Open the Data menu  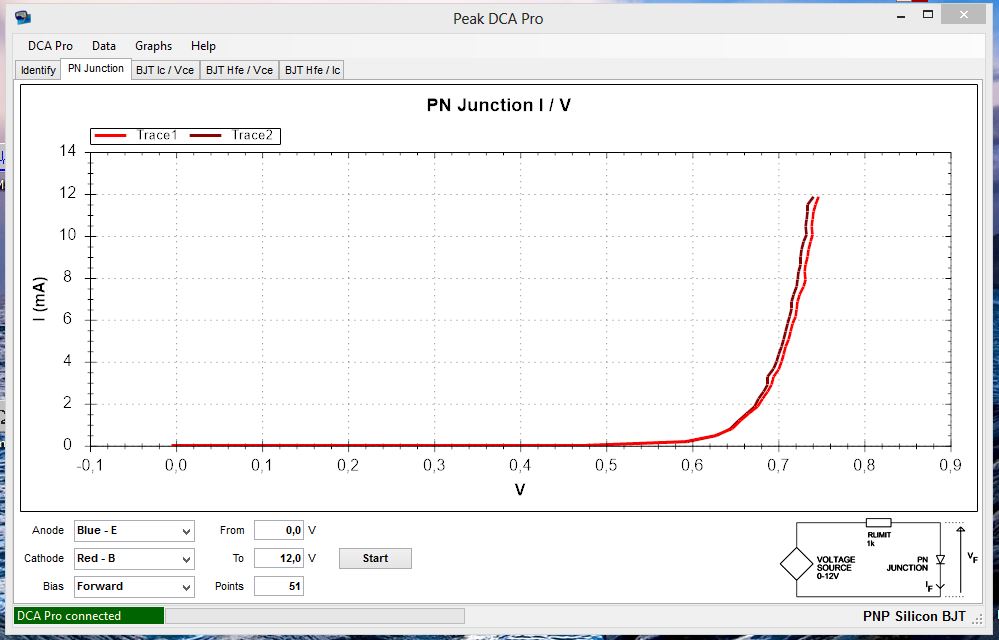tap(104, 46)
